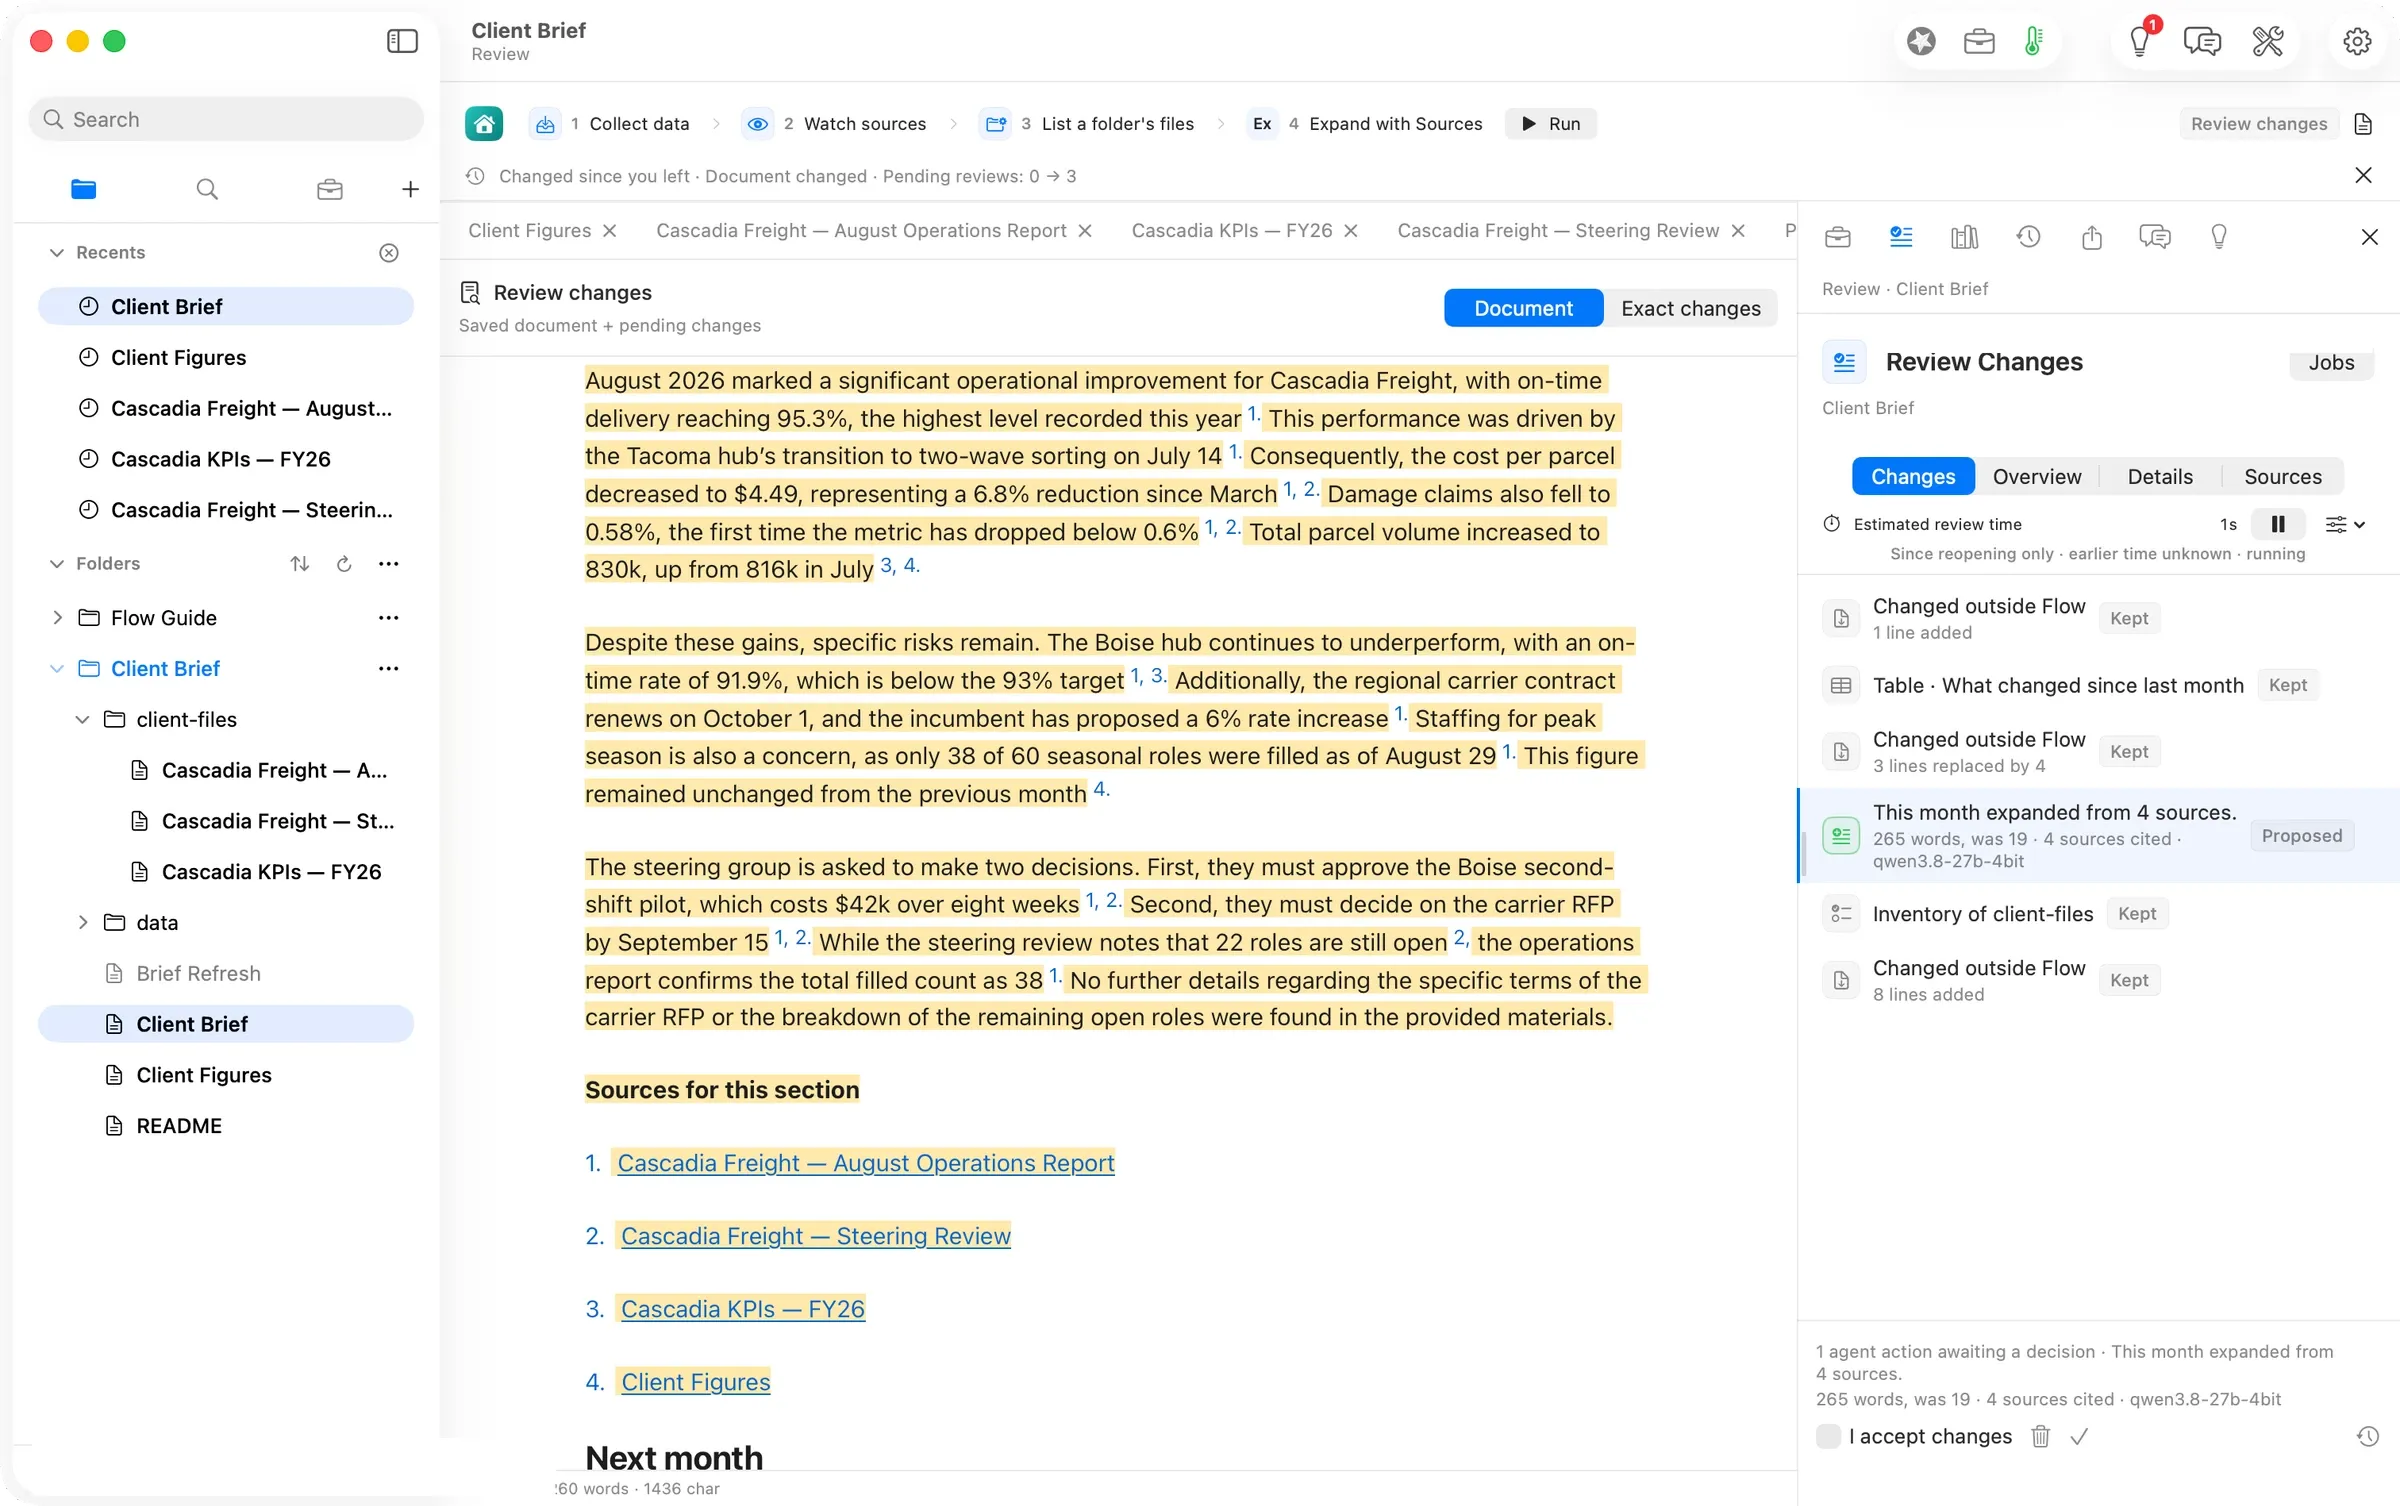Toggle the sidebar panel icon
Image resolution: width=2400 pixels, height=1506 pixels.
pyautogui.click(x=402, y=41)
